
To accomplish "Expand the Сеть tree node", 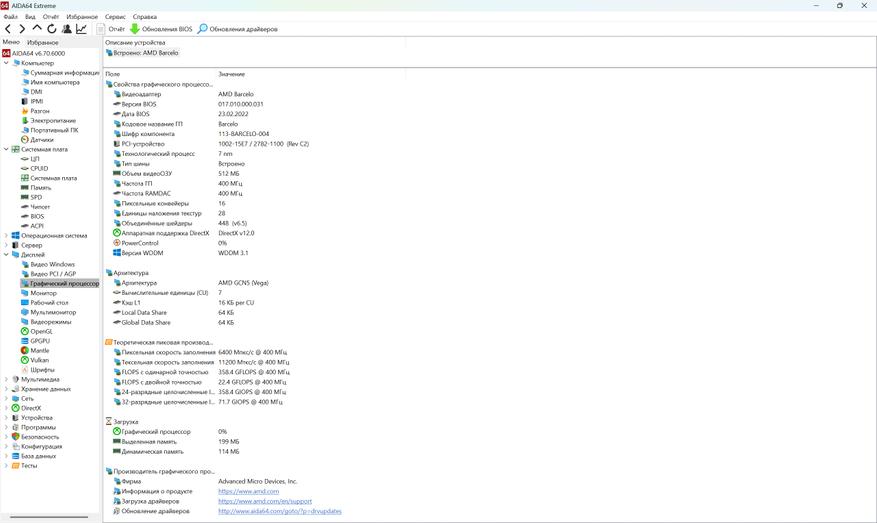I will coord(6,398).
